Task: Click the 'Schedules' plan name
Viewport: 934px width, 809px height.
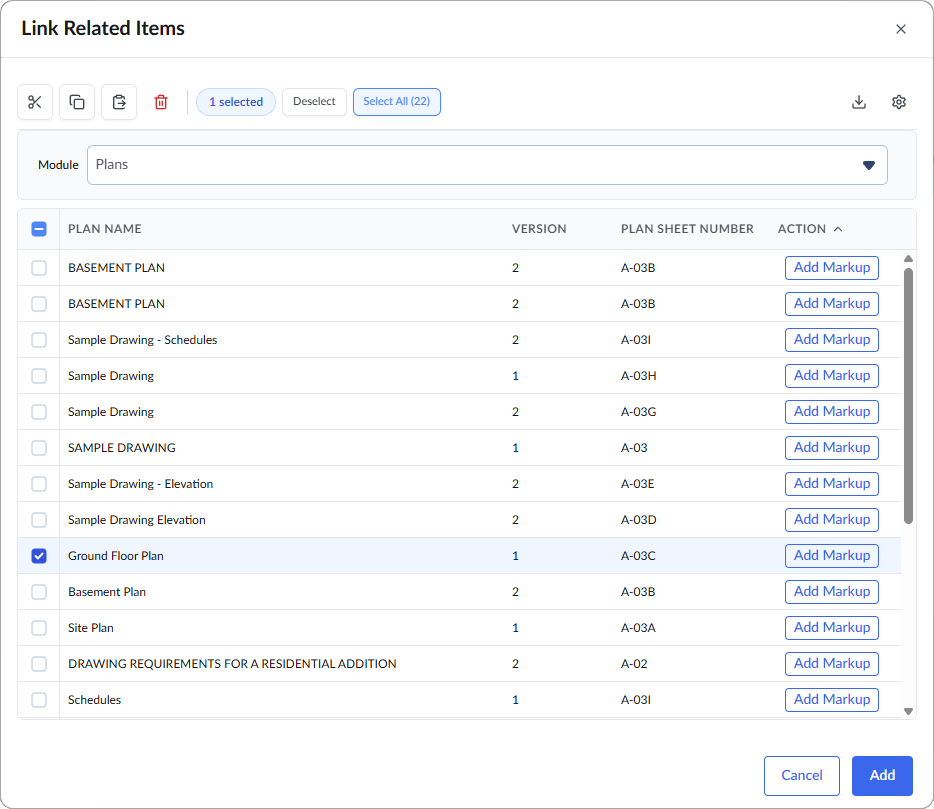Action: [94, 699]
